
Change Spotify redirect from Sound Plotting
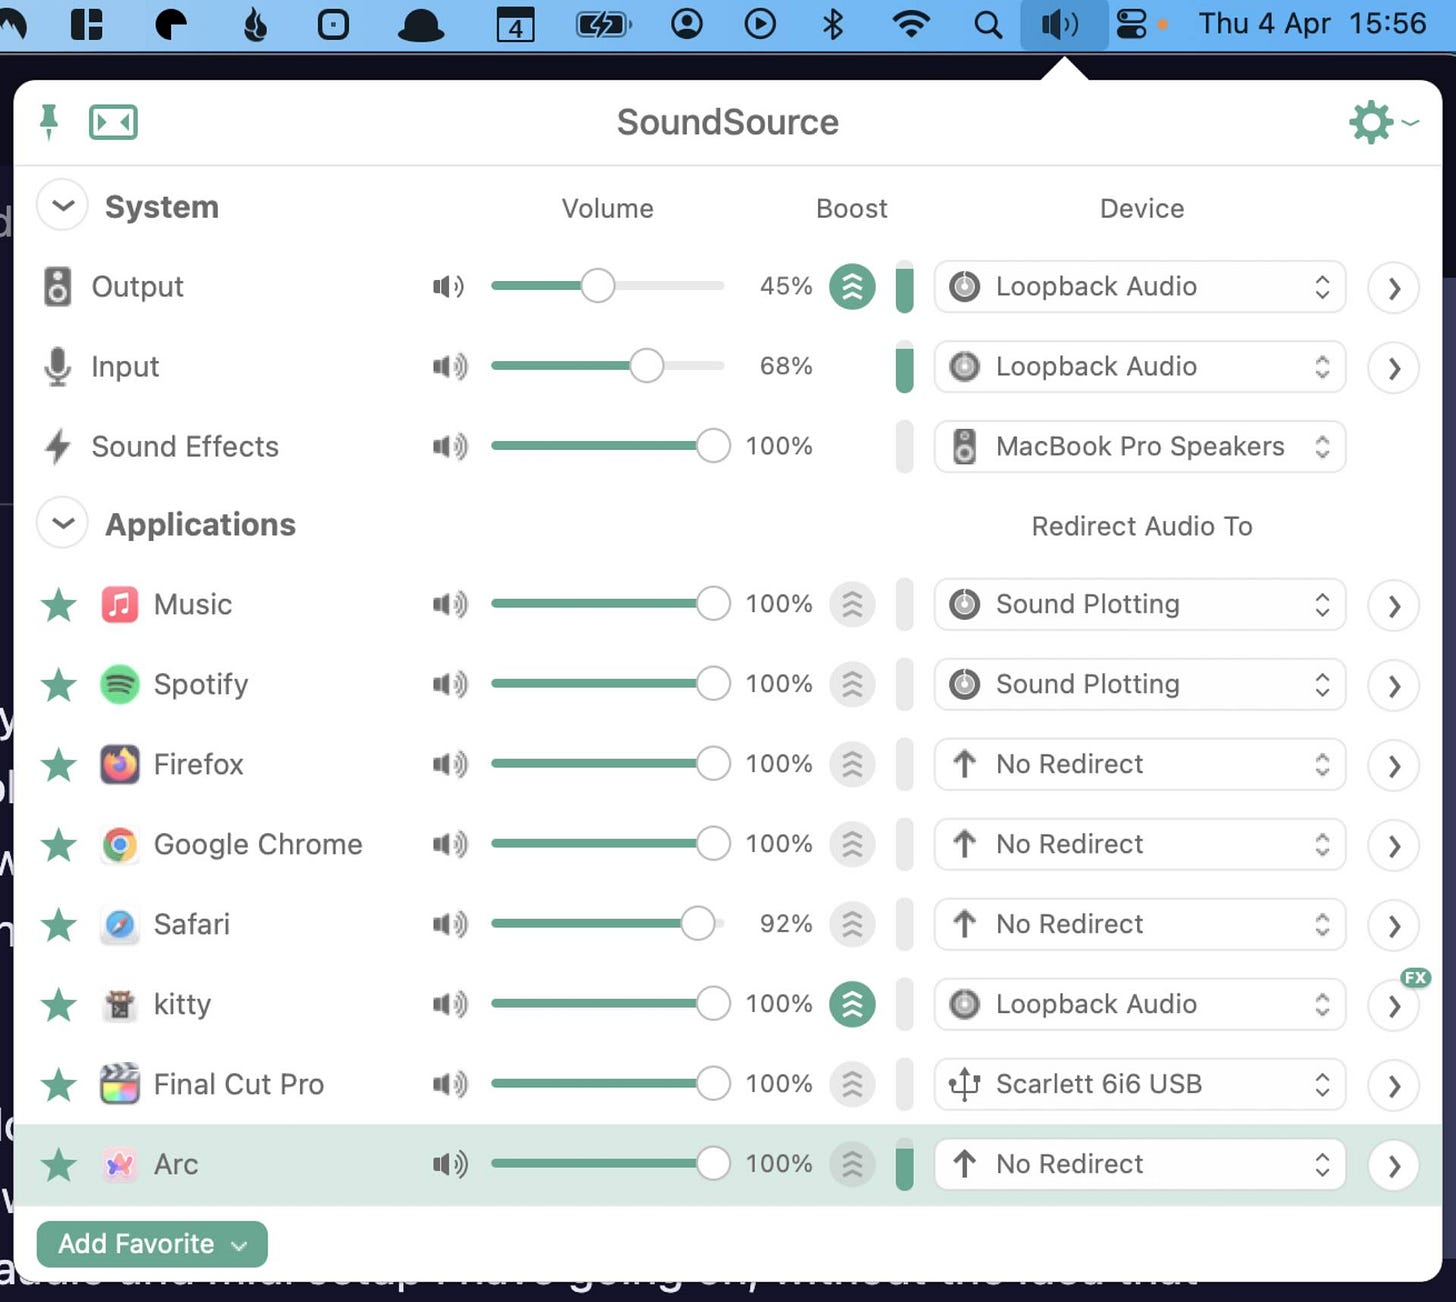(x=1140, y=685)
